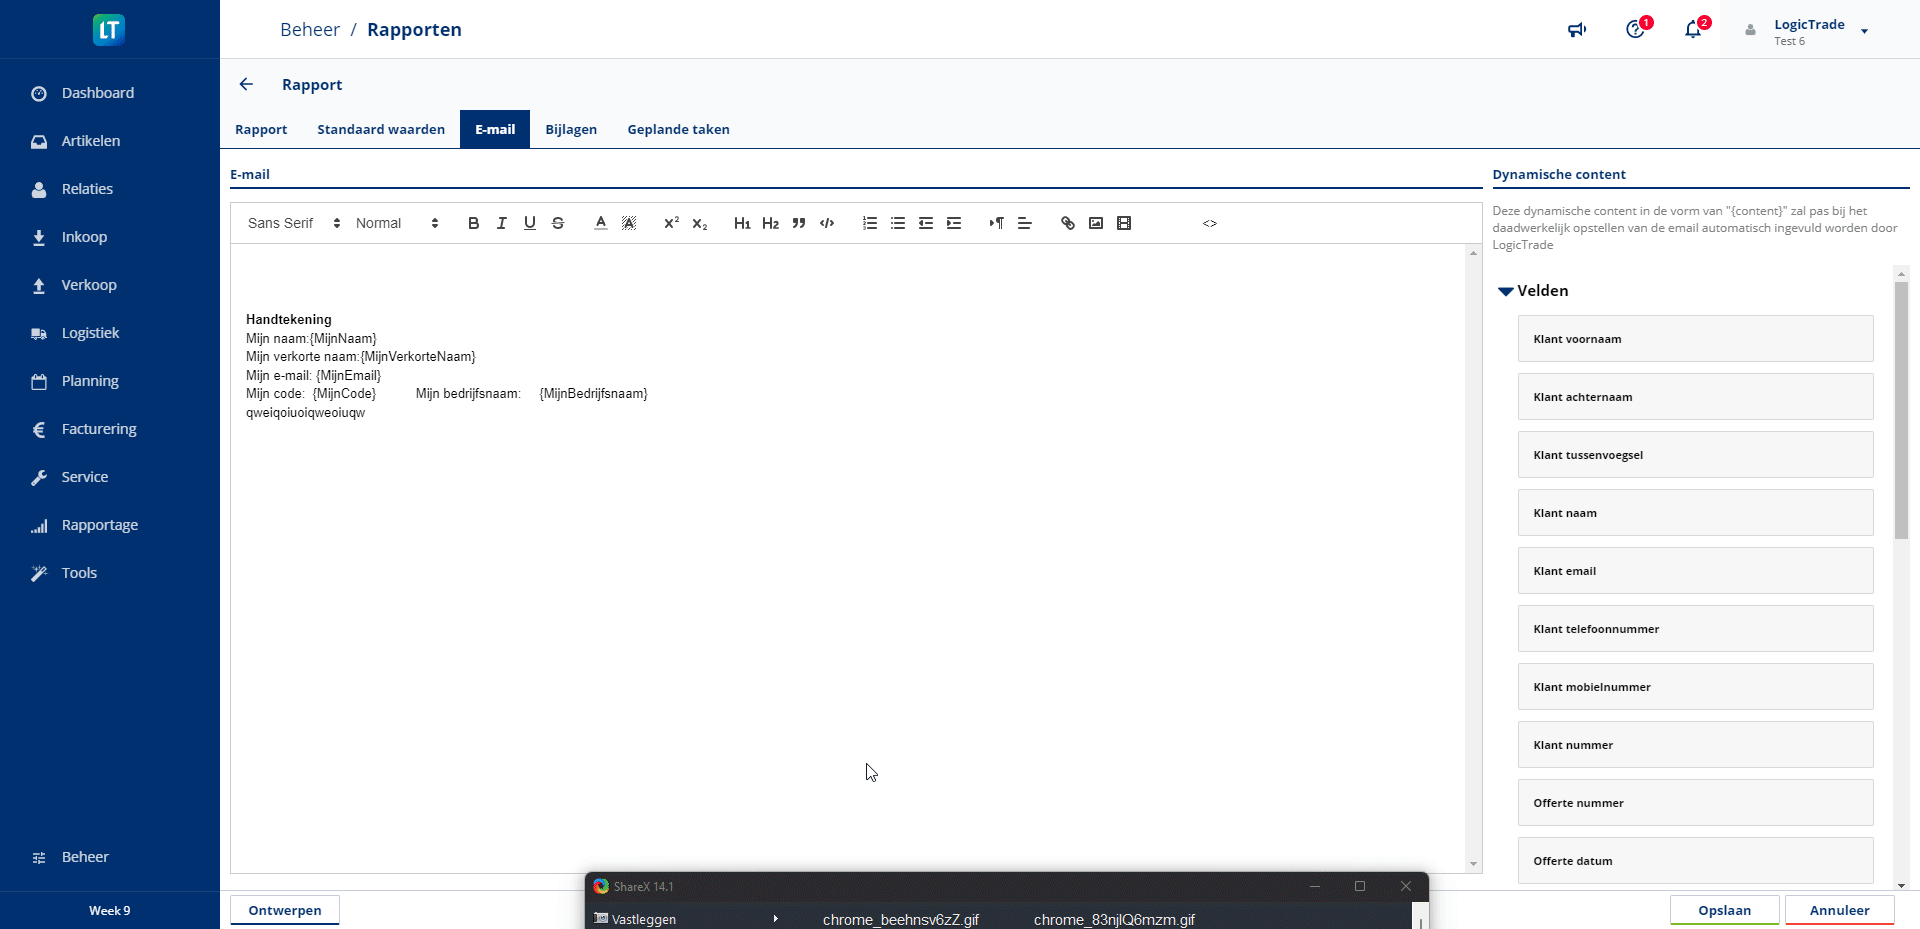This screenshot has height=929, width=1920.
Task: Open Dashboard in the sidebar
Action: tap(110, 93)
